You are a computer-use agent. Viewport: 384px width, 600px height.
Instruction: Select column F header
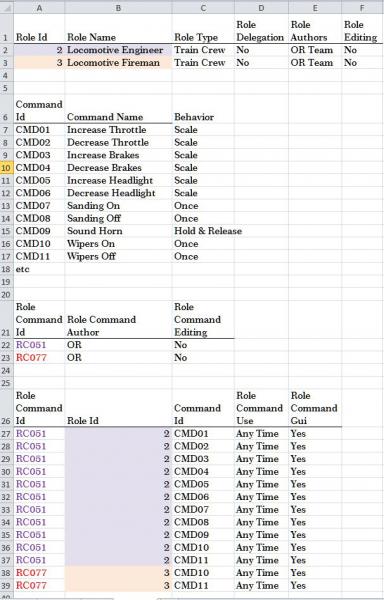click(362, 8)
